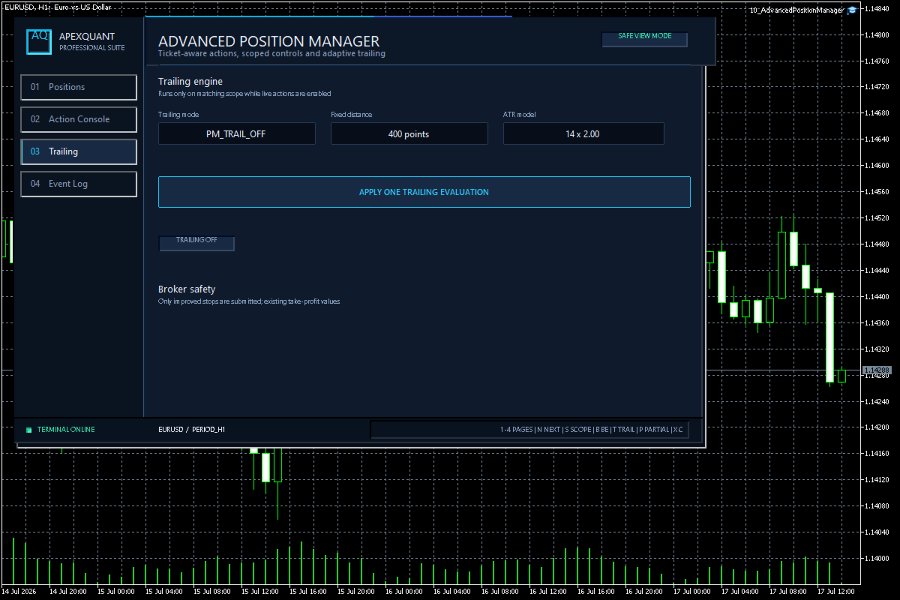Toggle the Safe View Mode button

click(x=645, y=38)
